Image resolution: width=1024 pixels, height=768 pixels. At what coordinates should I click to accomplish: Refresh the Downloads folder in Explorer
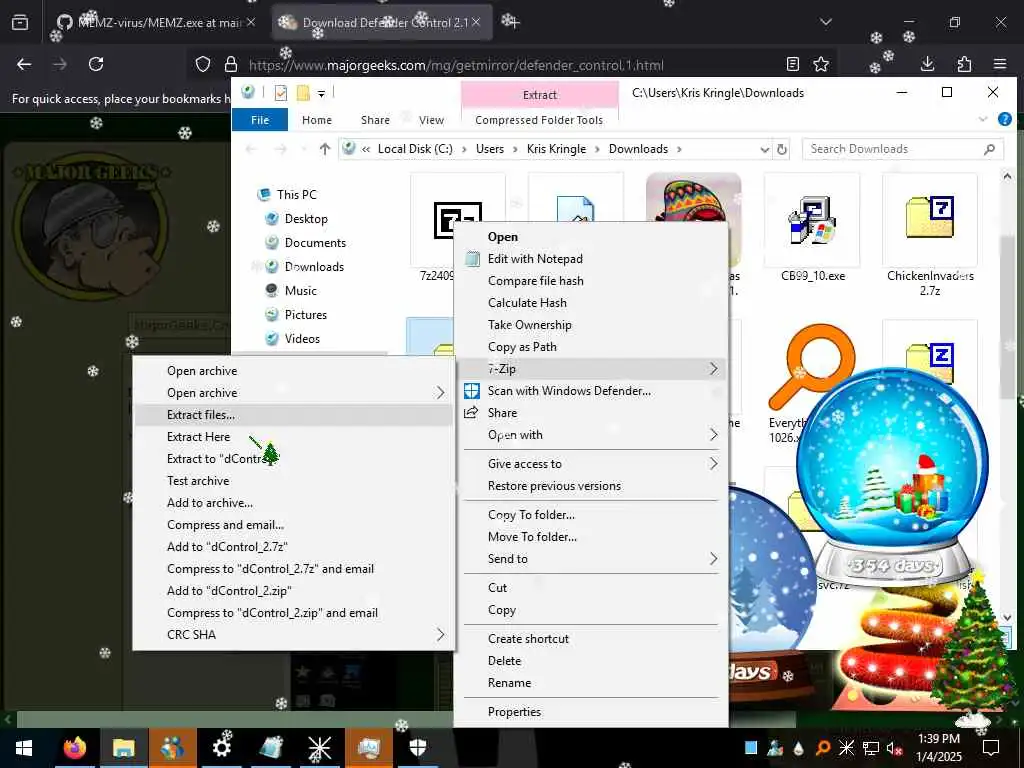[x=782, y=150]
